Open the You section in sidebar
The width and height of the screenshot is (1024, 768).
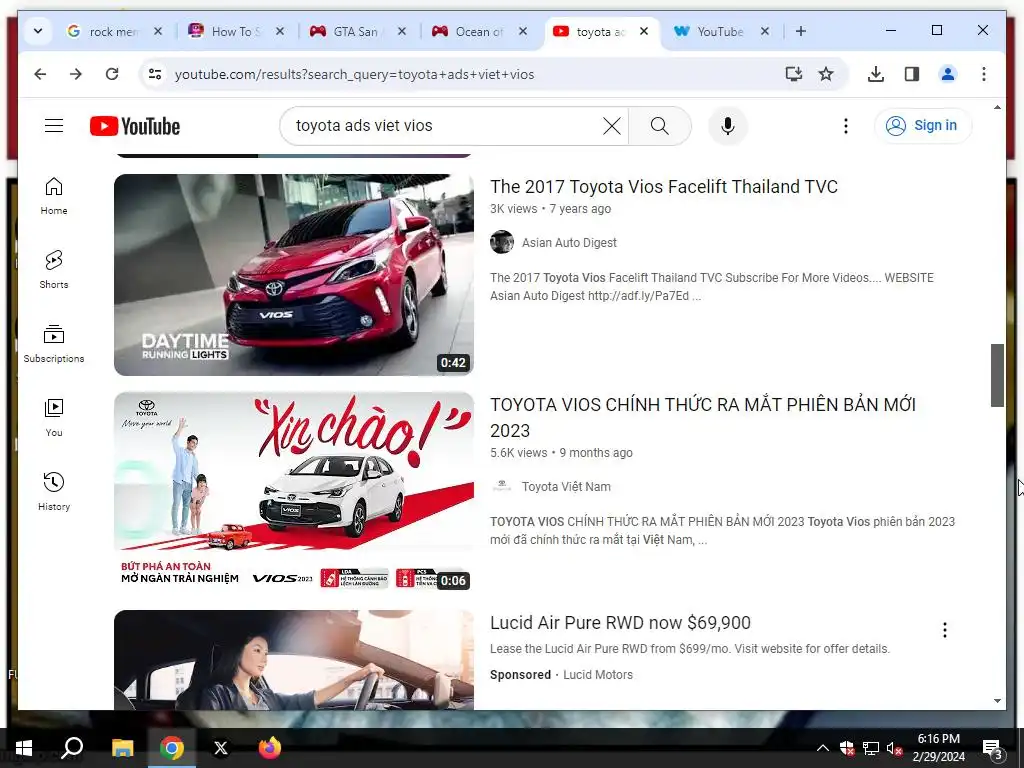pyautogui.click(x=54, y=418)
